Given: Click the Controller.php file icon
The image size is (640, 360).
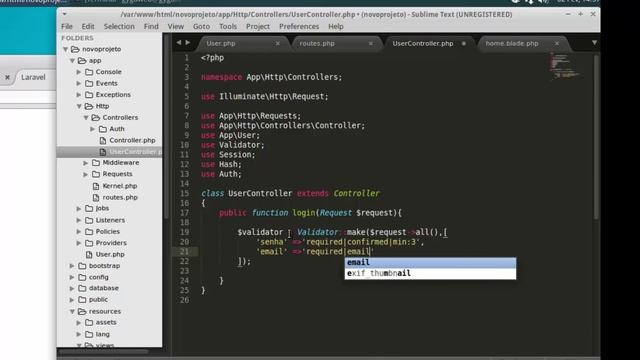Looking at the screenshot, I should 103,140.
